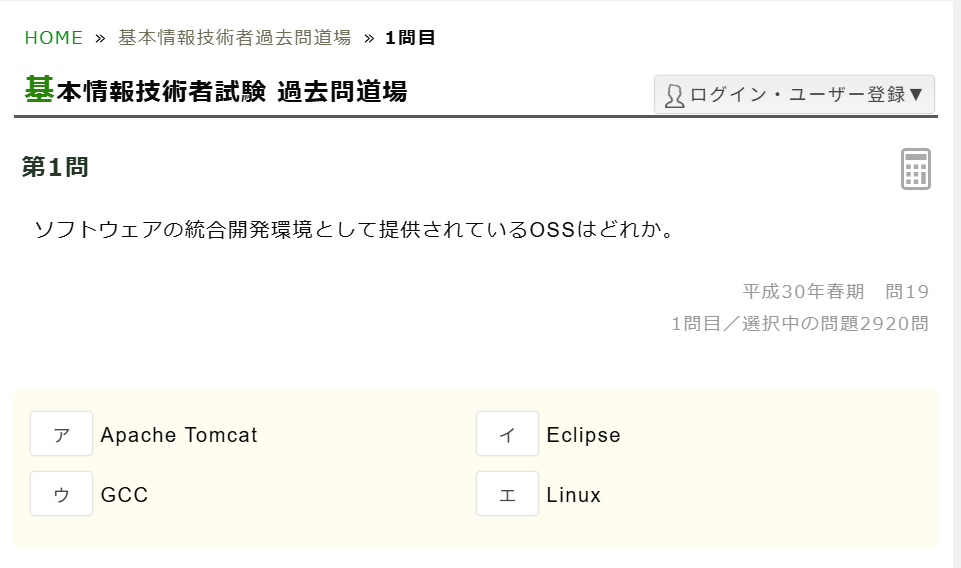Click the ▼ arrow on login menu

pyautogui.click(x=916, y=95)
